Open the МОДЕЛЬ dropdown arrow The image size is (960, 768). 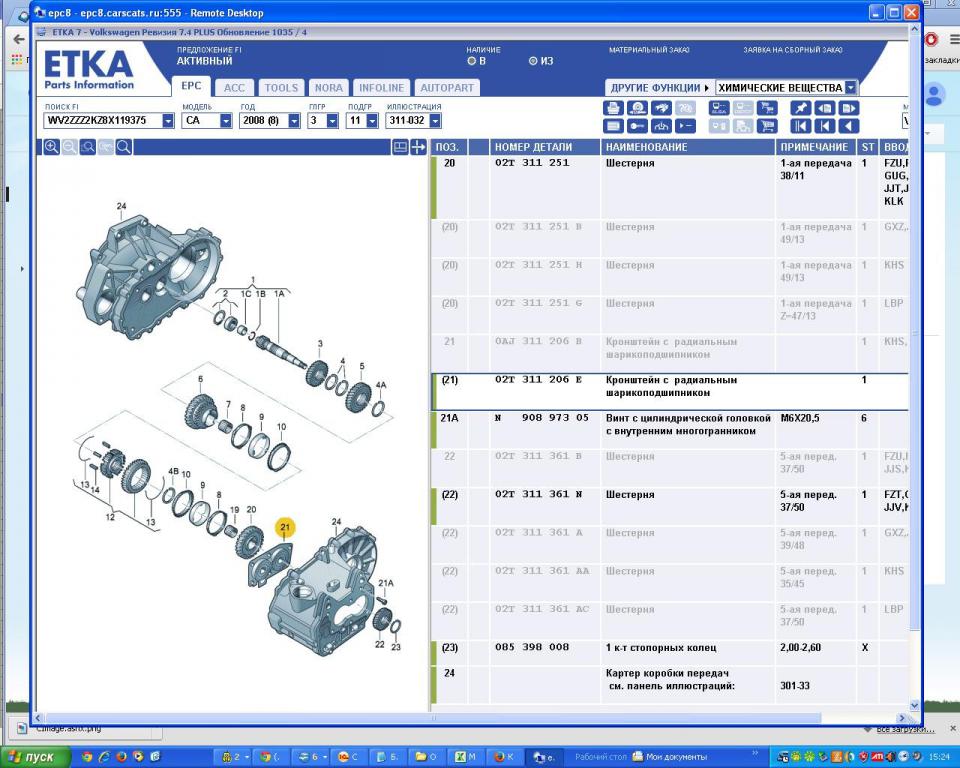click(x=226, y=121)
